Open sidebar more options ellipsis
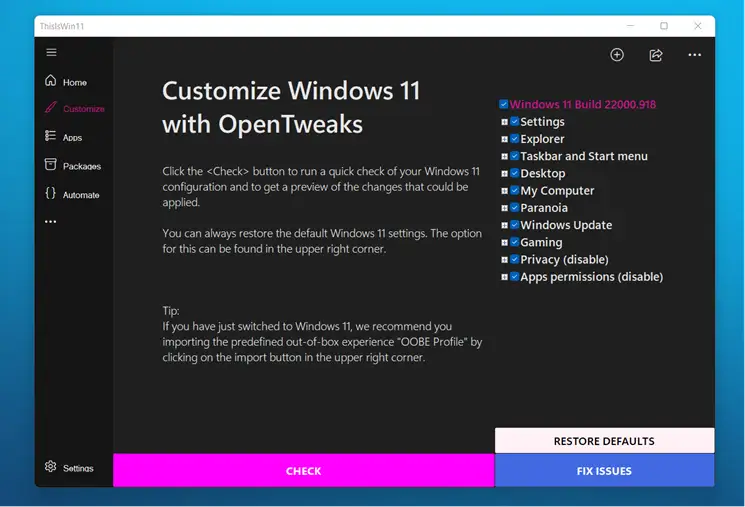 [x=50, y=221]
